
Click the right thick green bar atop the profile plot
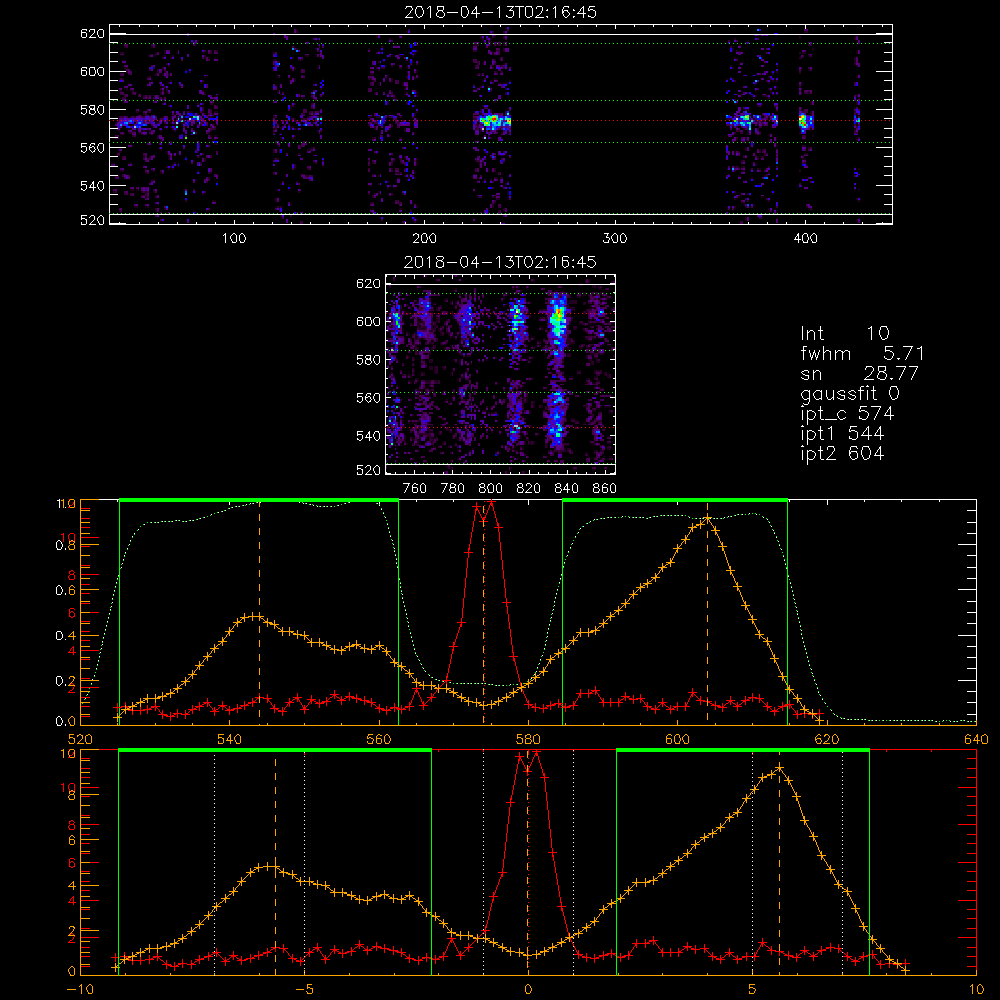pyautogui.click(x=675, y=501)
